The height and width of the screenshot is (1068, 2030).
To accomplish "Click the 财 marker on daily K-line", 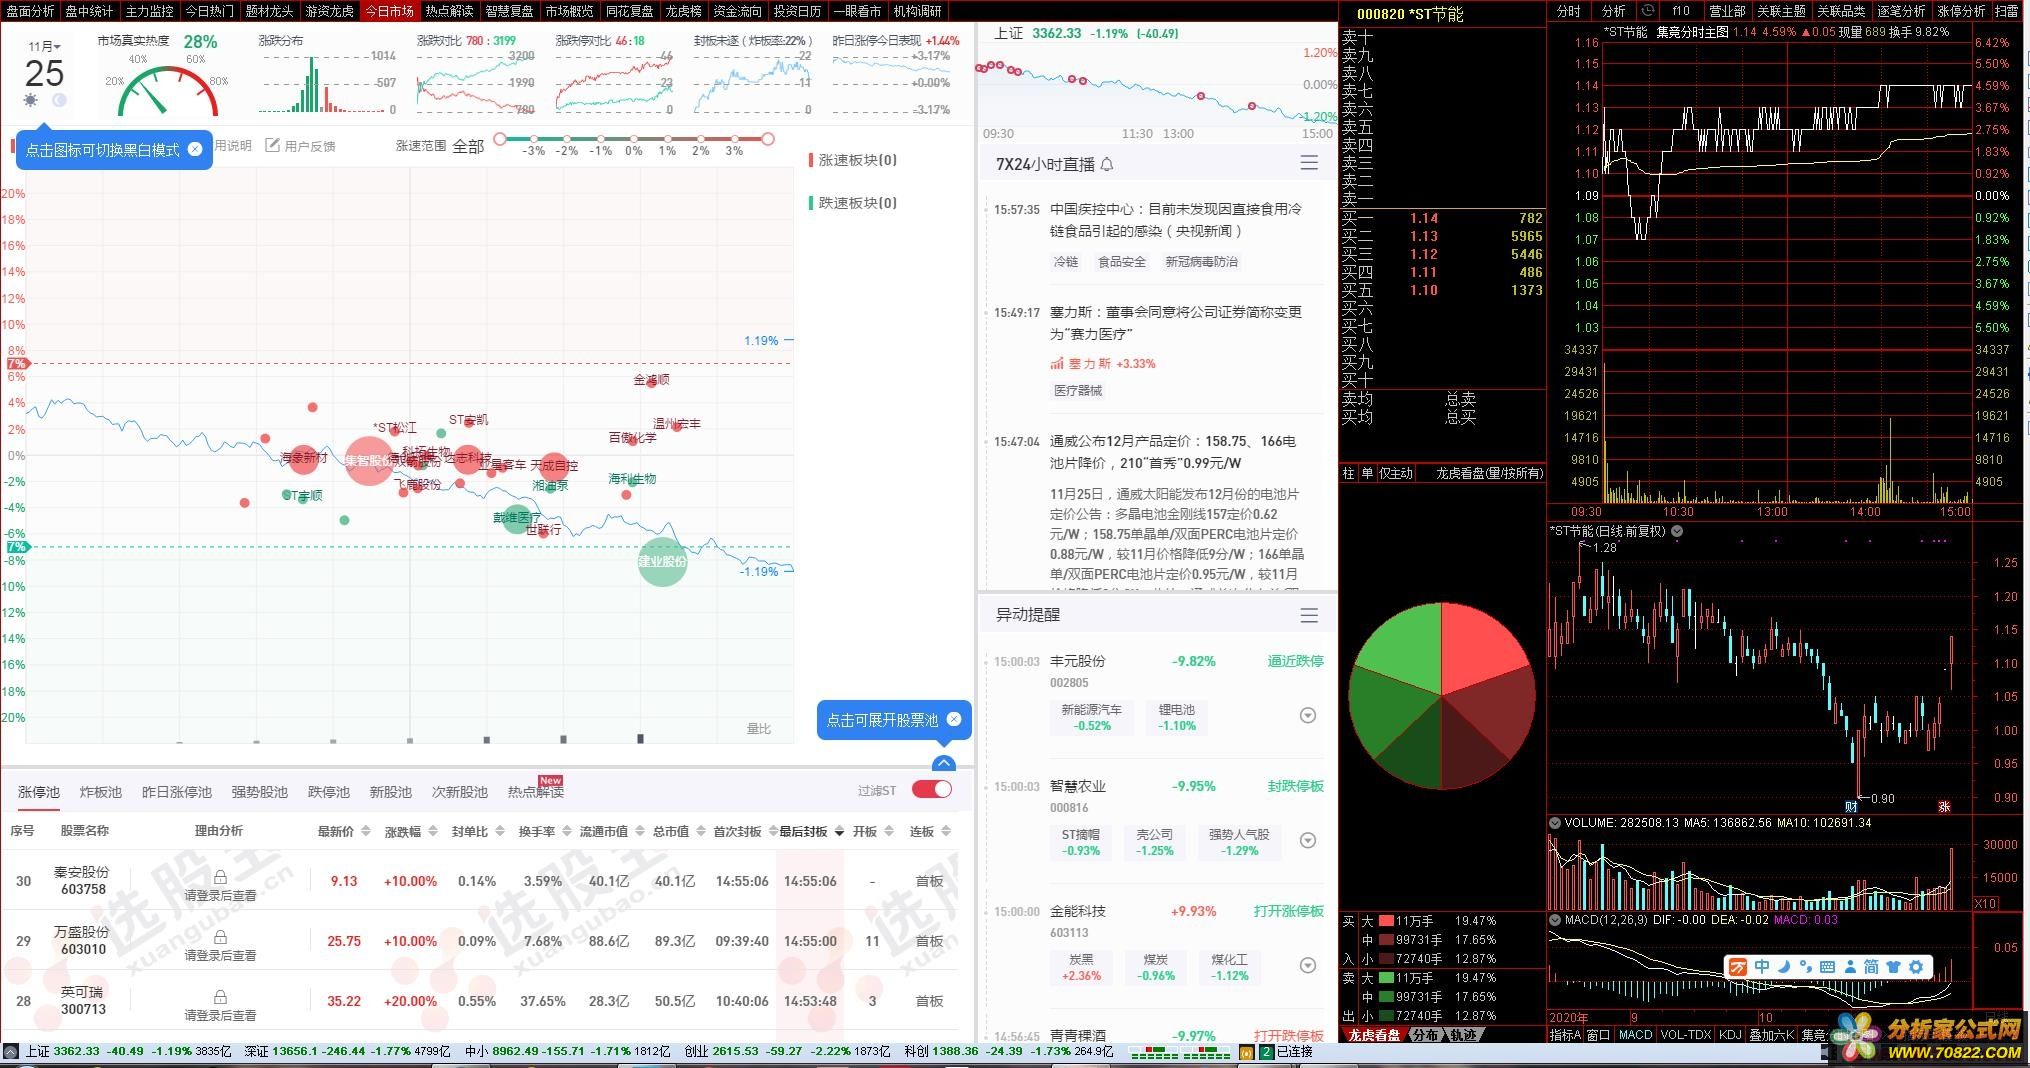I will coord(1851,806).
